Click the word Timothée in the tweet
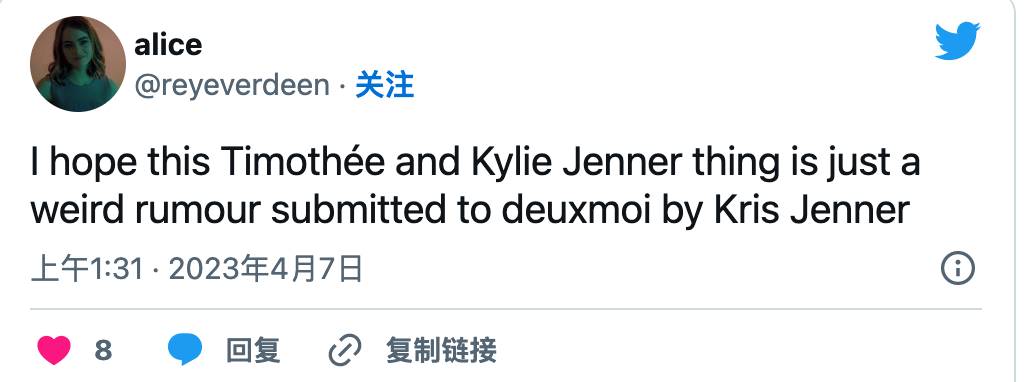 tap(302, 162)
